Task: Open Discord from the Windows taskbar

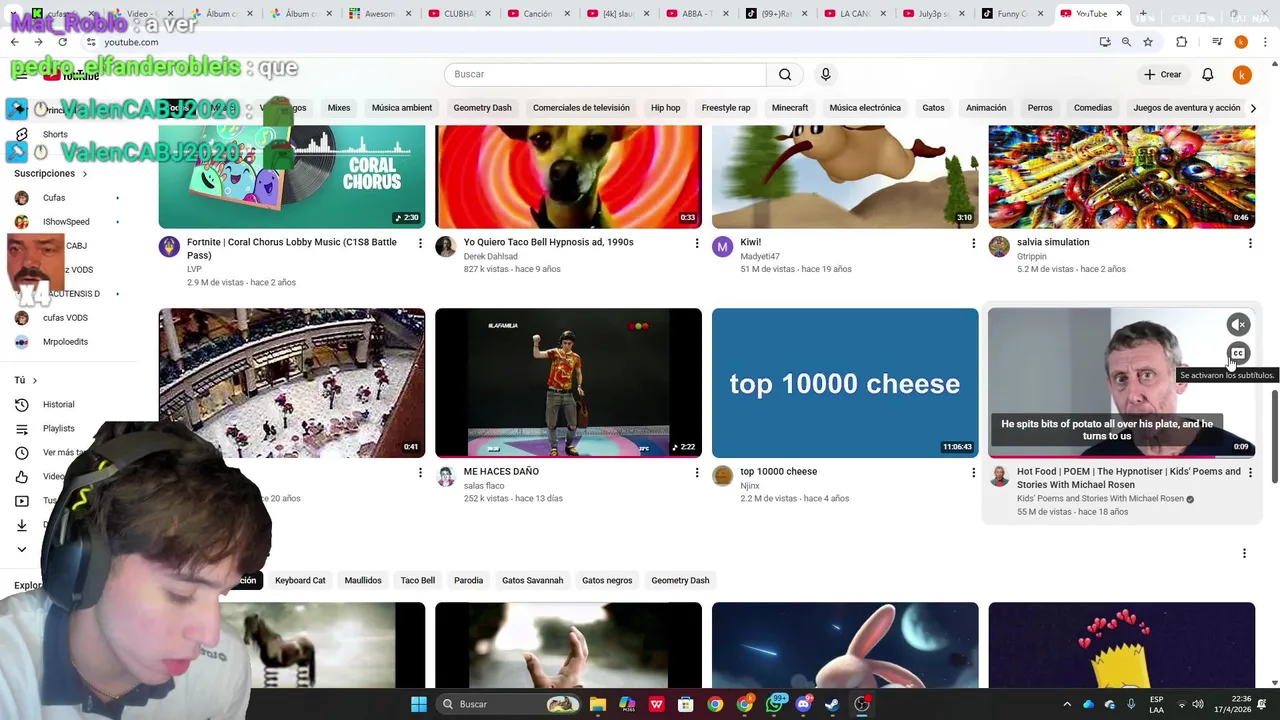Action: 803,704
